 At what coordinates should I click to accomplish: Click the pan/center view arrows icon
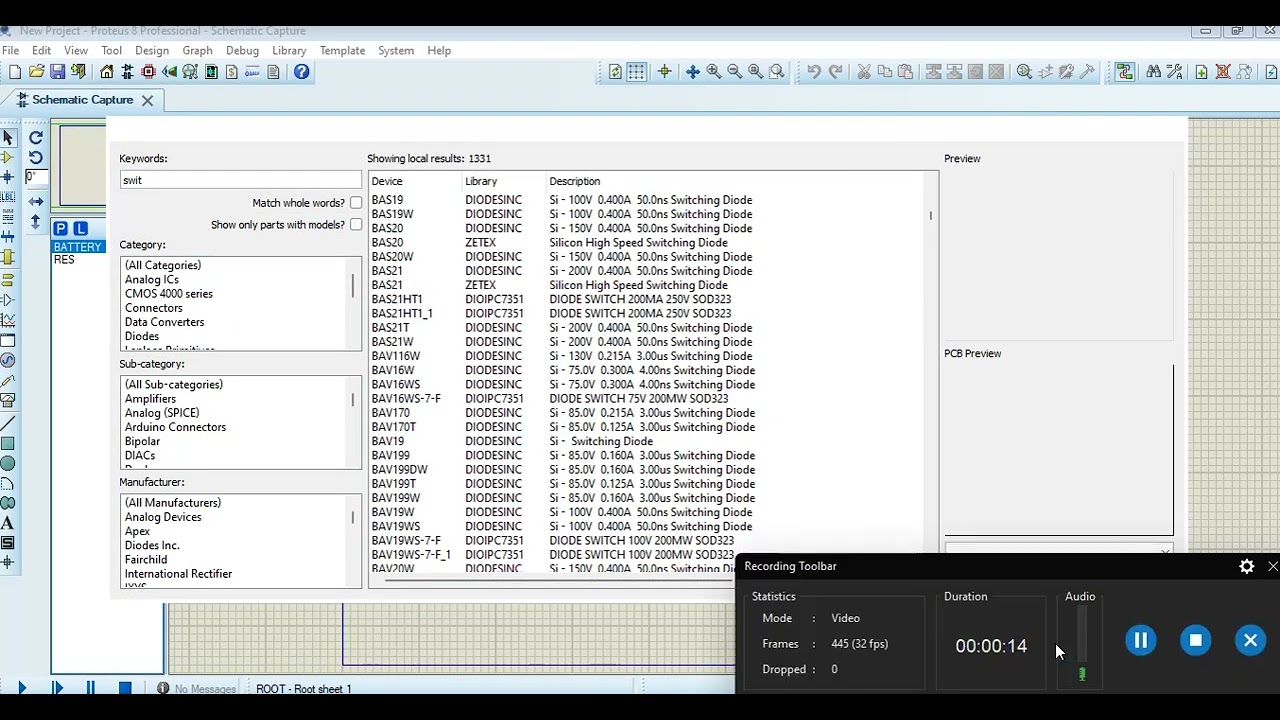pos(692,72)
